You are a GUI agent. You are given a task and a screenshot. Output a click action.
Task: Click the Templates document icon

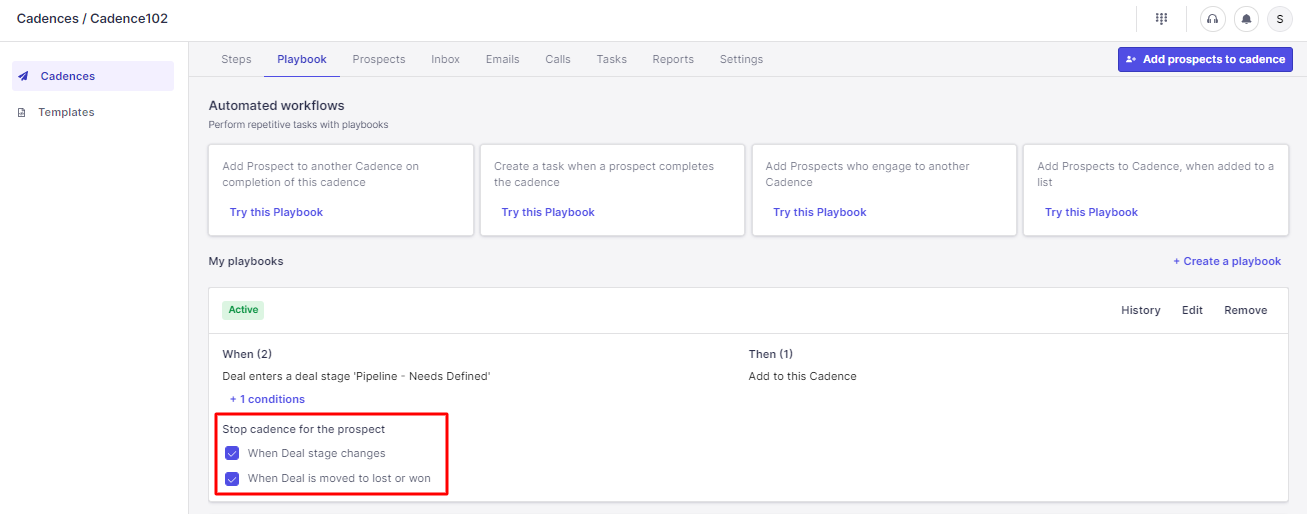coord(23,113)
